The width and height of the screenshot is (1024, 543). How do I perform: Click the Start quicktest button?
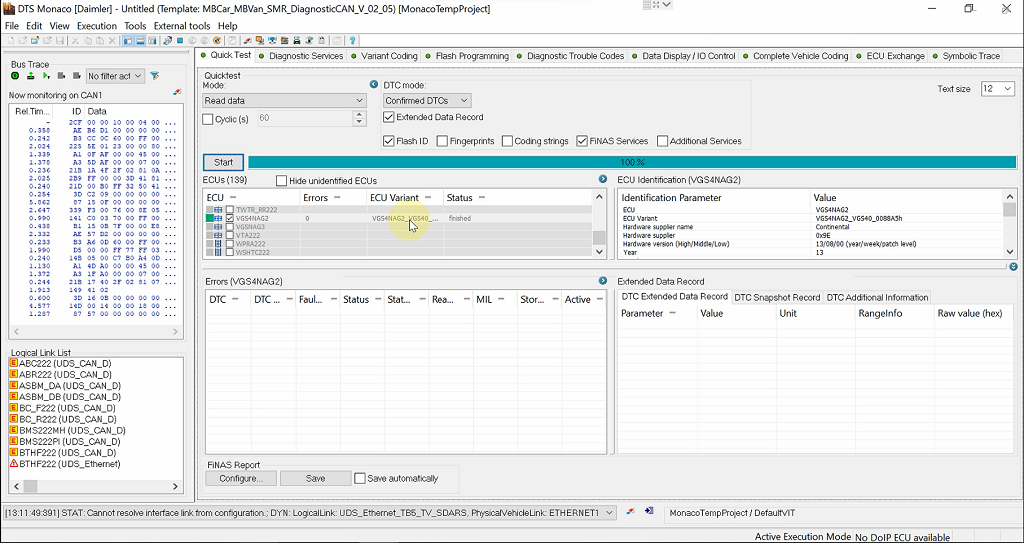[223, 162]
